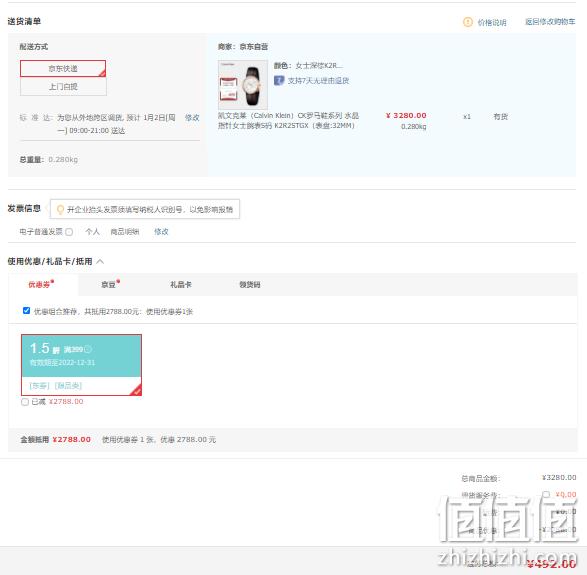Switch to the 礼品卡 tab
This screenshot has width=587, height=575.
click(x=181, y=285)
